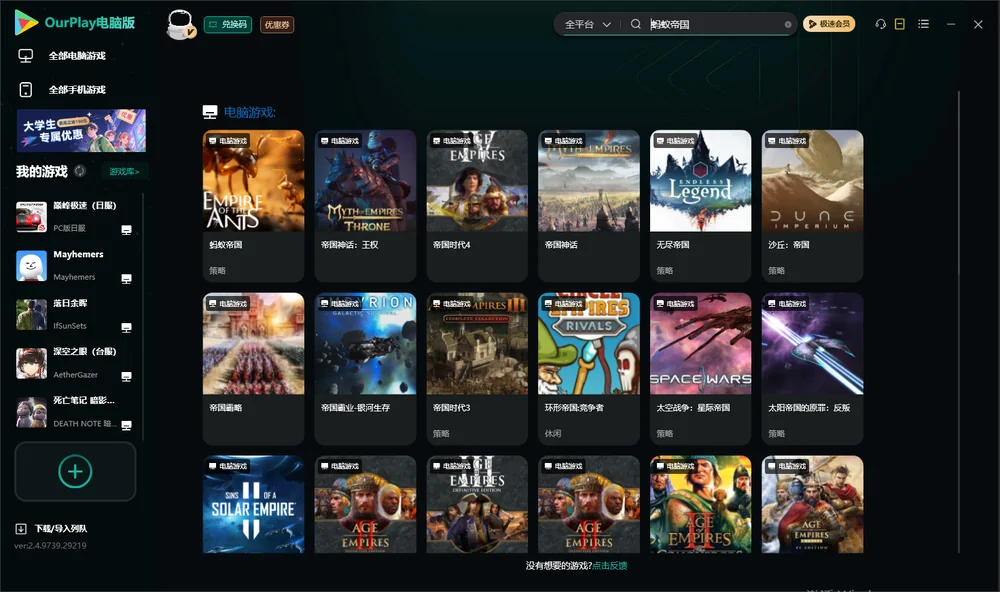Open the Empire of the Ants game card
Screen dimensions: 1000x592
coord(253,205)
